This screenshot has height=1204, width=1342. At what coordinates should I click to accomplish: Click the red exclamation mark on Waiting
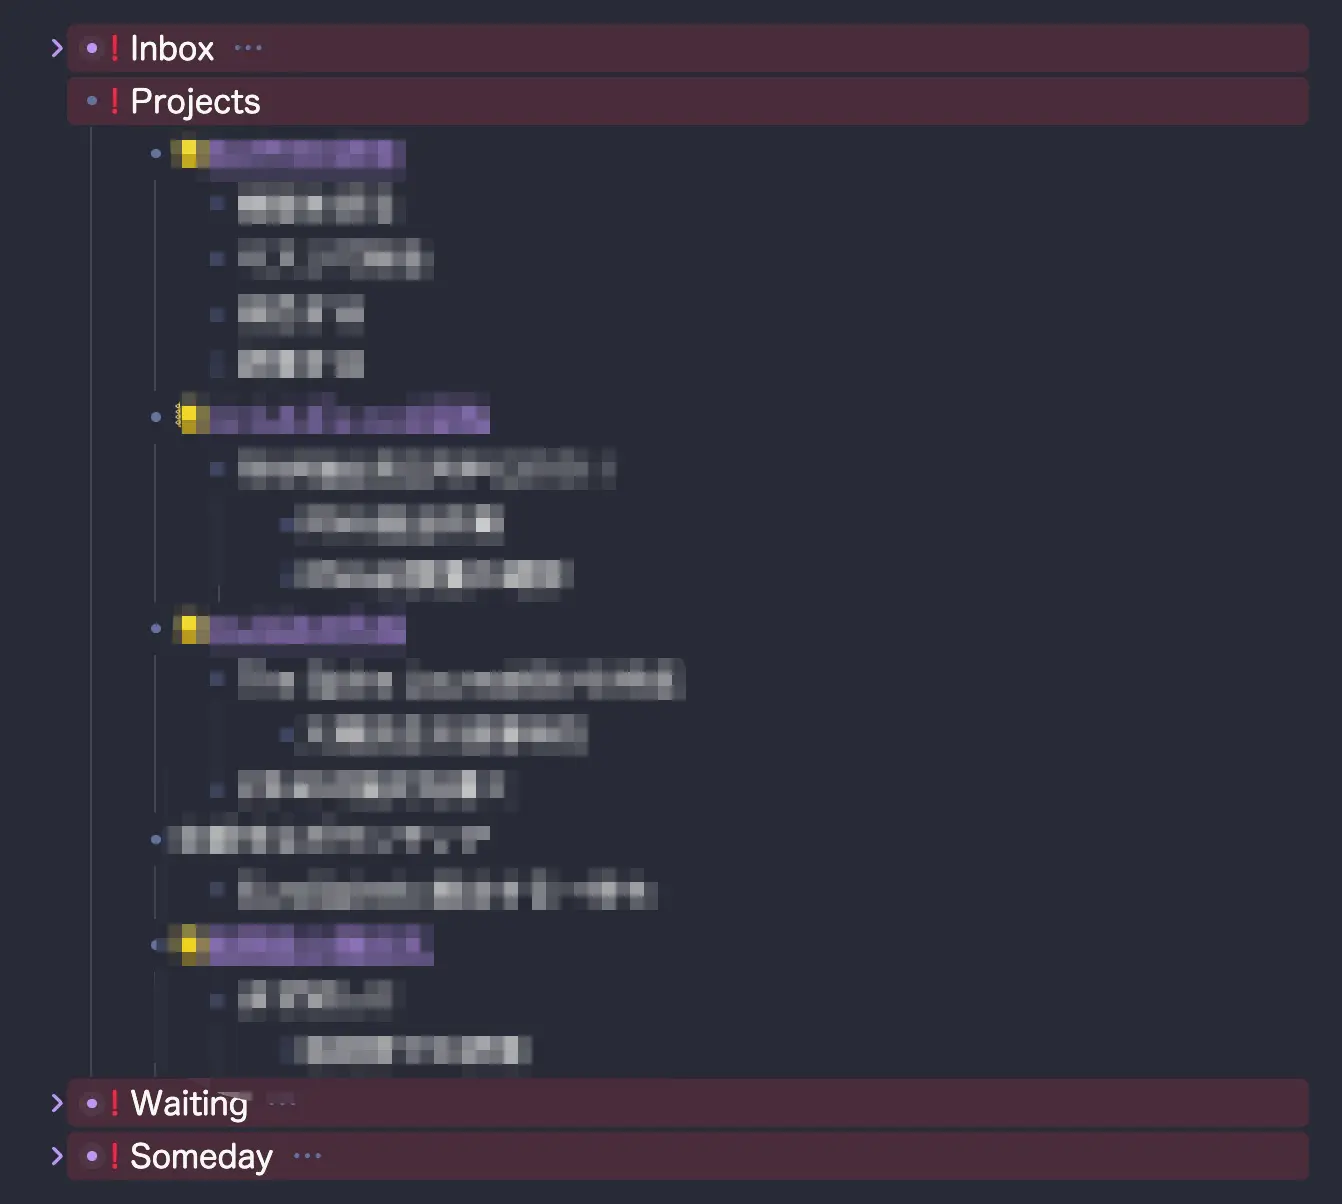tap(115, 1103)
